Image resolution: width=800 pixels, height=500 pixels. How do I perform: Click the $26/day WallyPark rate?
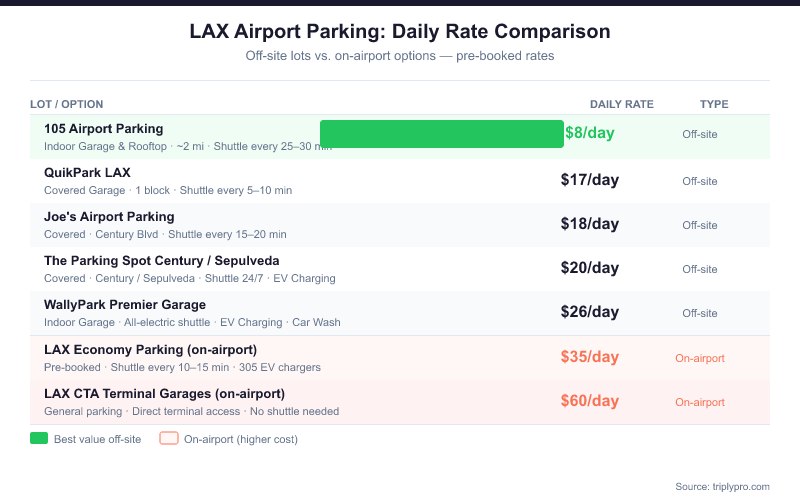click(x=590, y=312)
